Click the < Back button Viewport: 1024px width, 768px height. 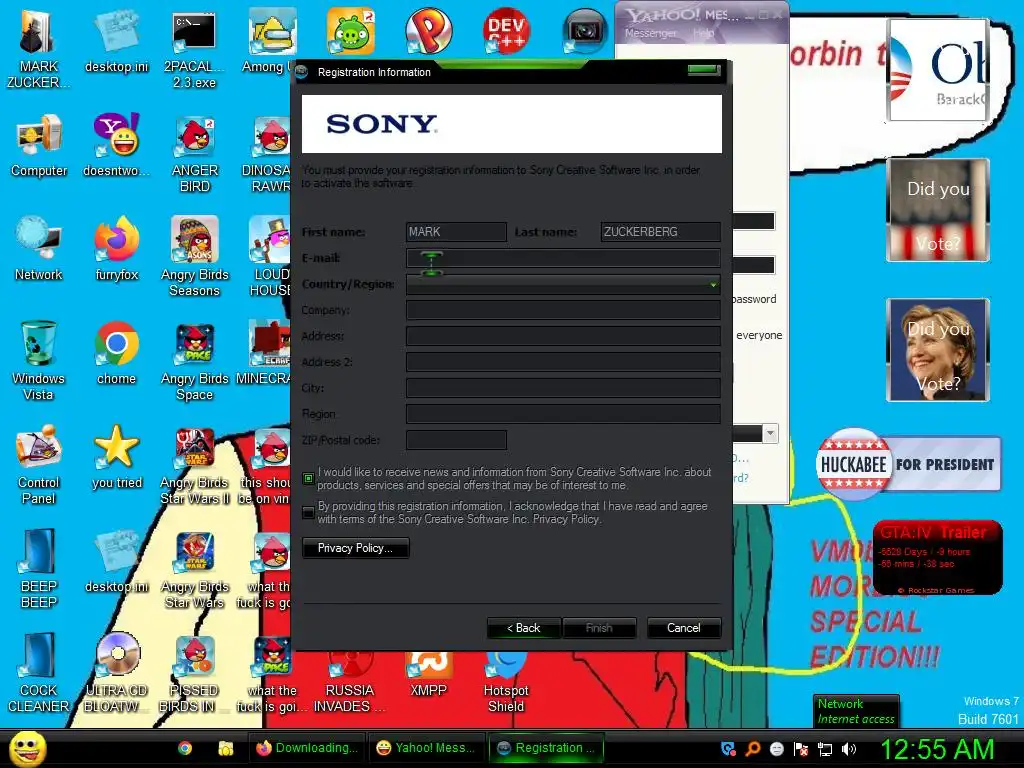(524, 628)
